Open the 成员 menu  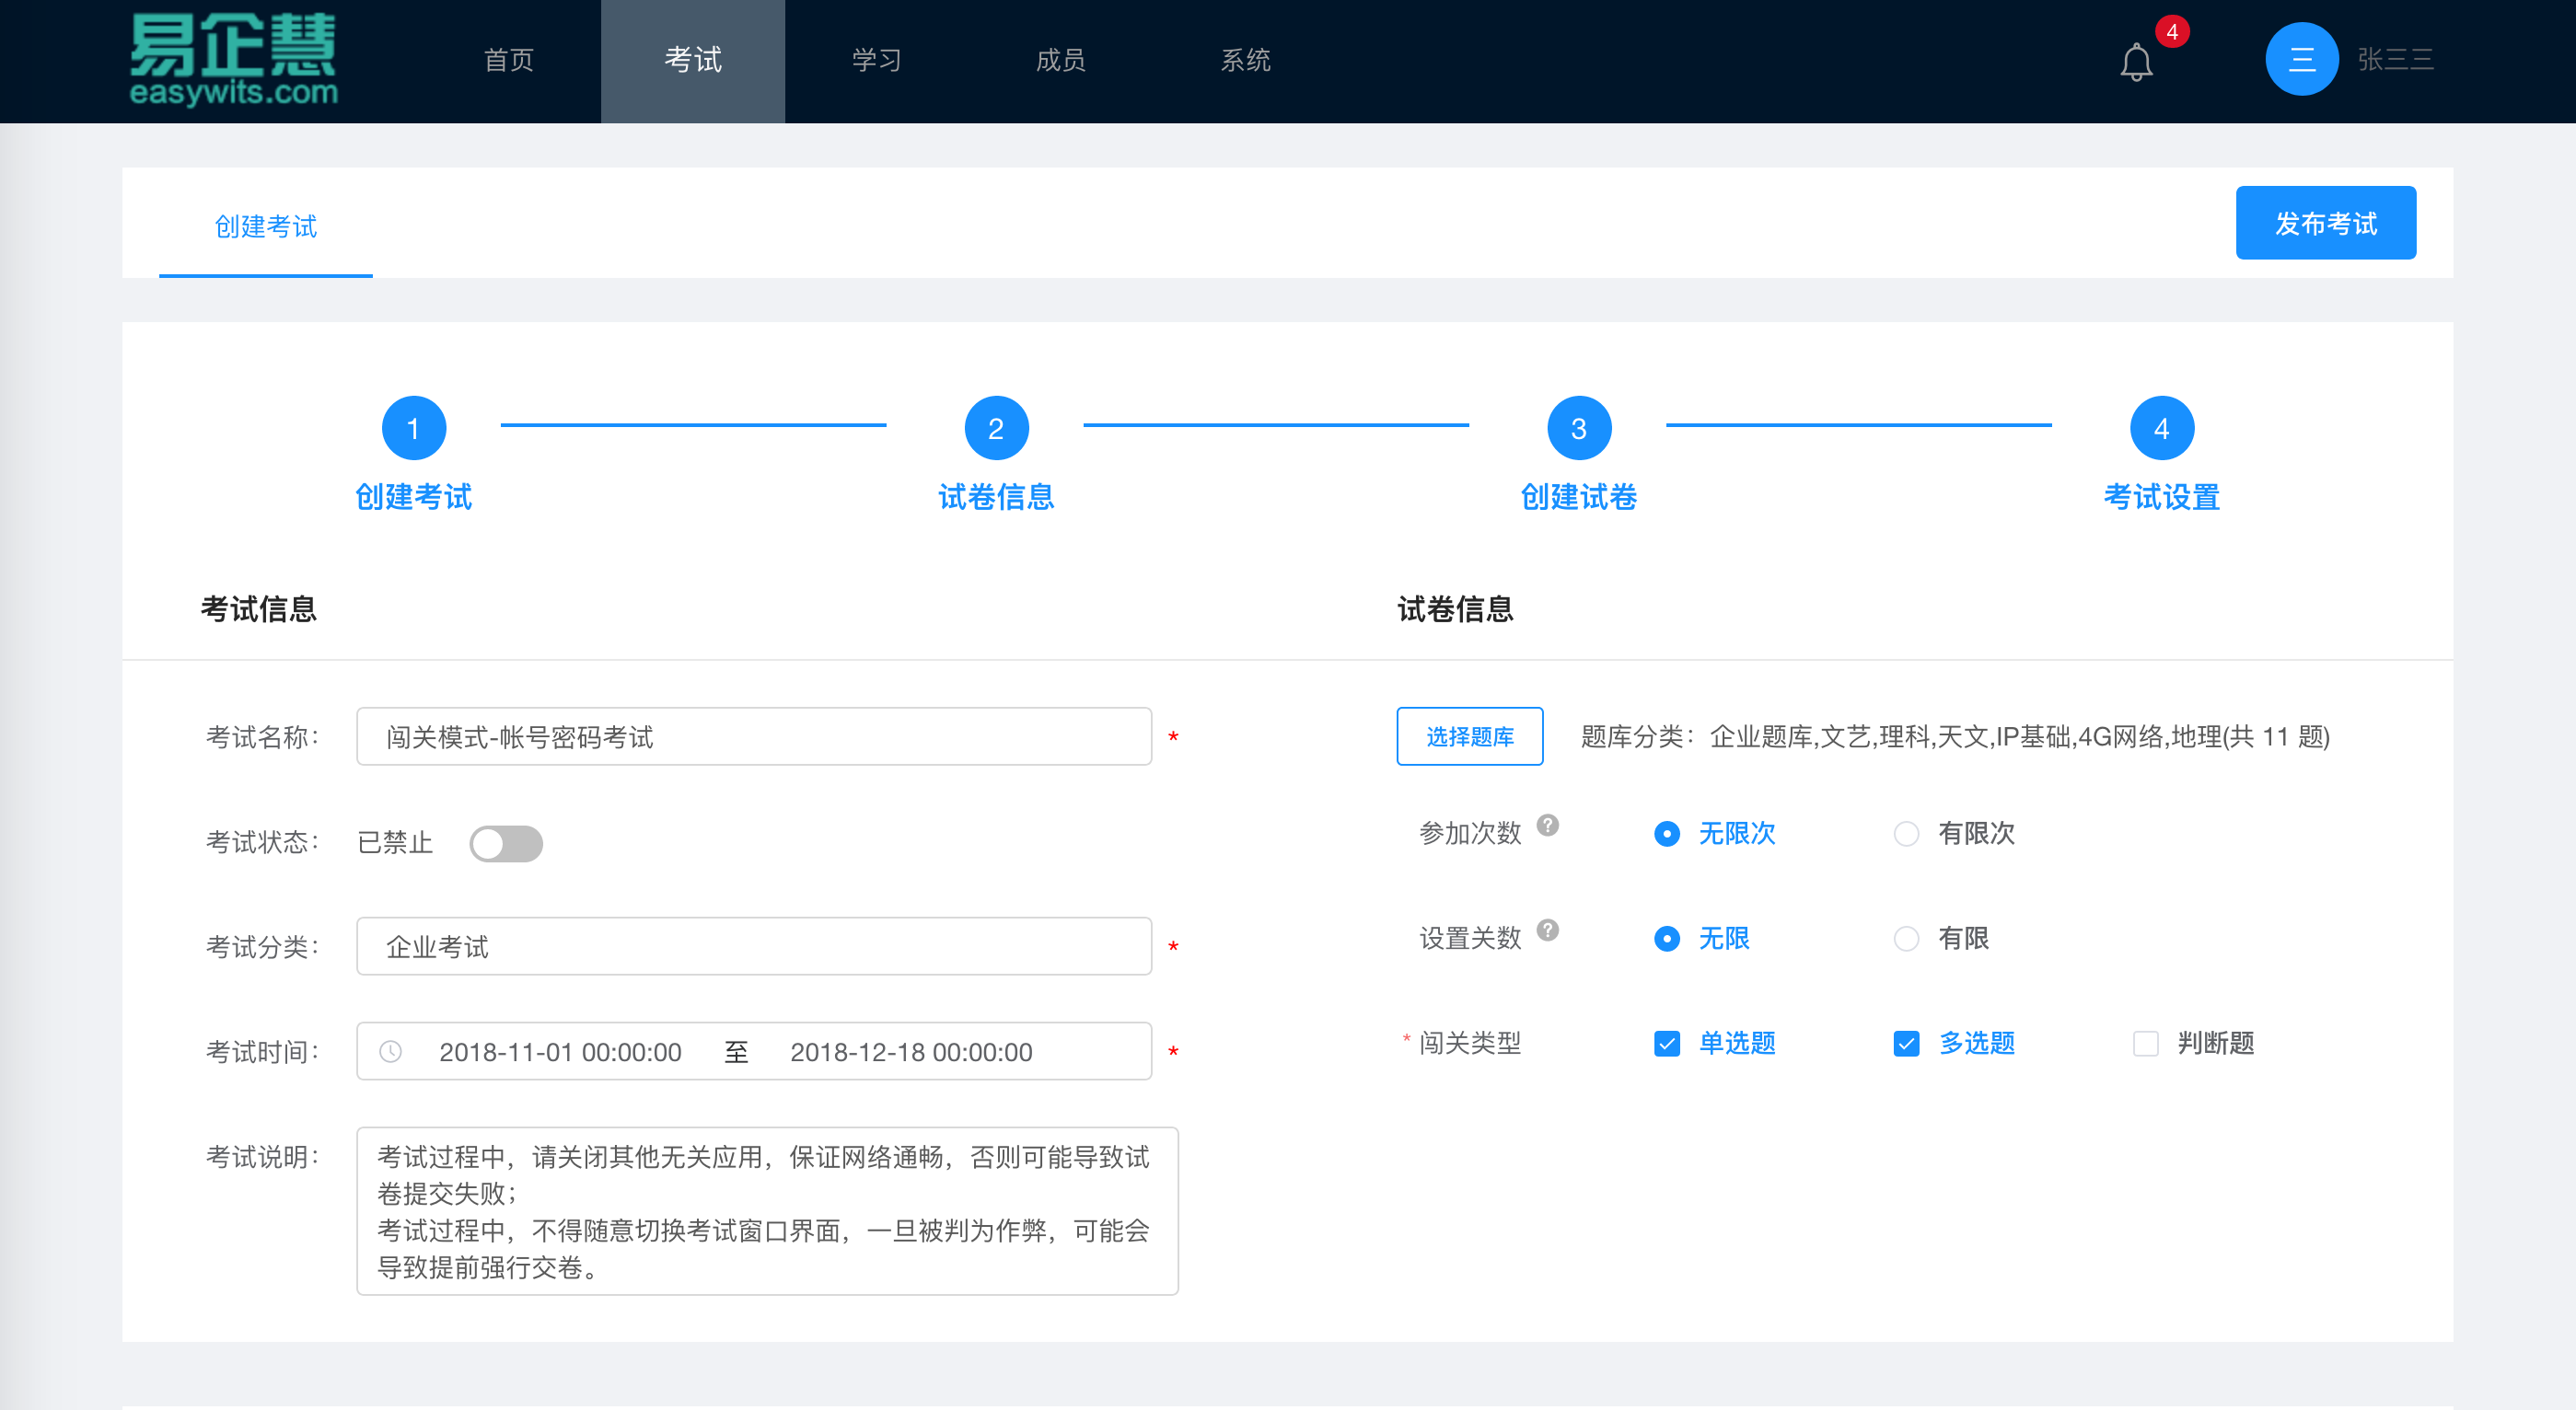[x=1060, y=61]
